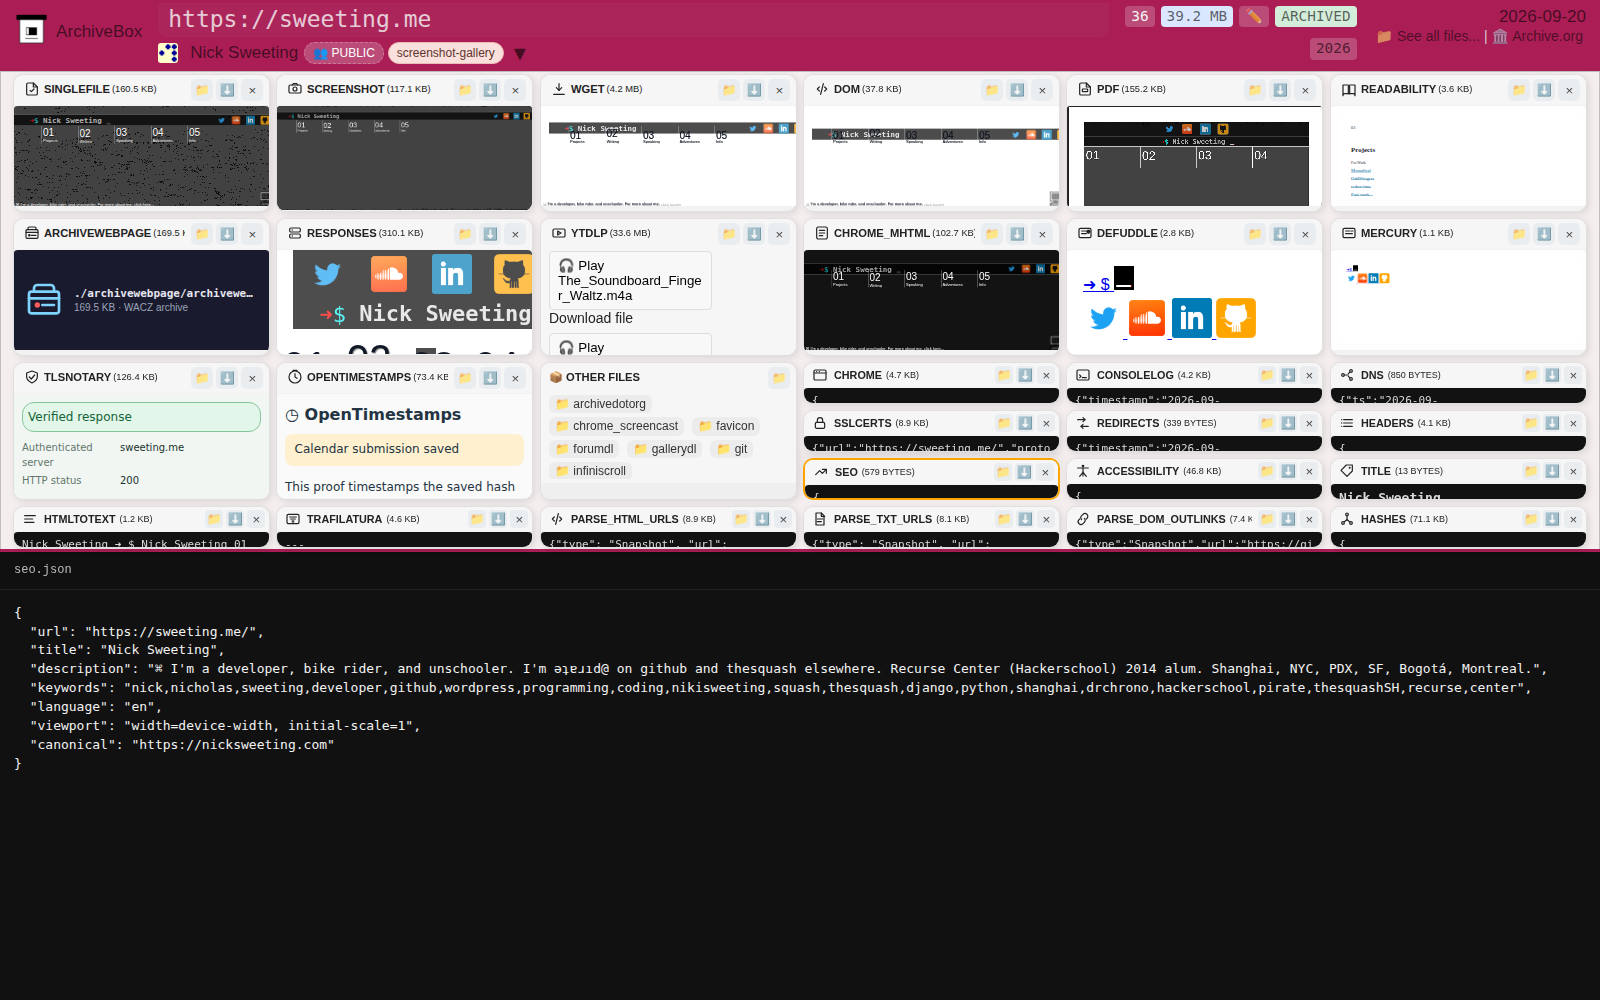Open the See all files link

[1428, 36]
